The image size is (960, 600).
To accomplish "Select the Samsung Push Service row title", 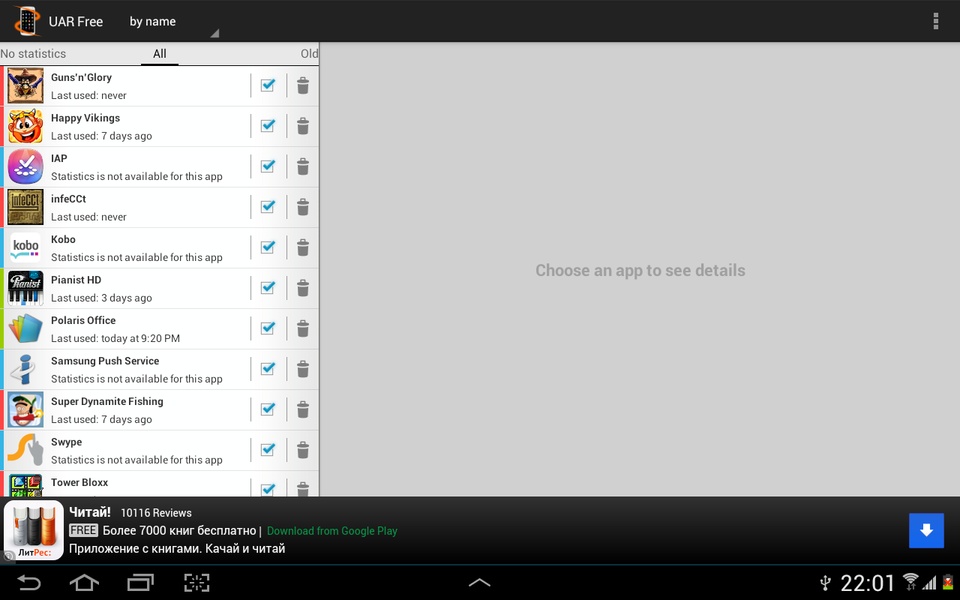I will point(105,361).
